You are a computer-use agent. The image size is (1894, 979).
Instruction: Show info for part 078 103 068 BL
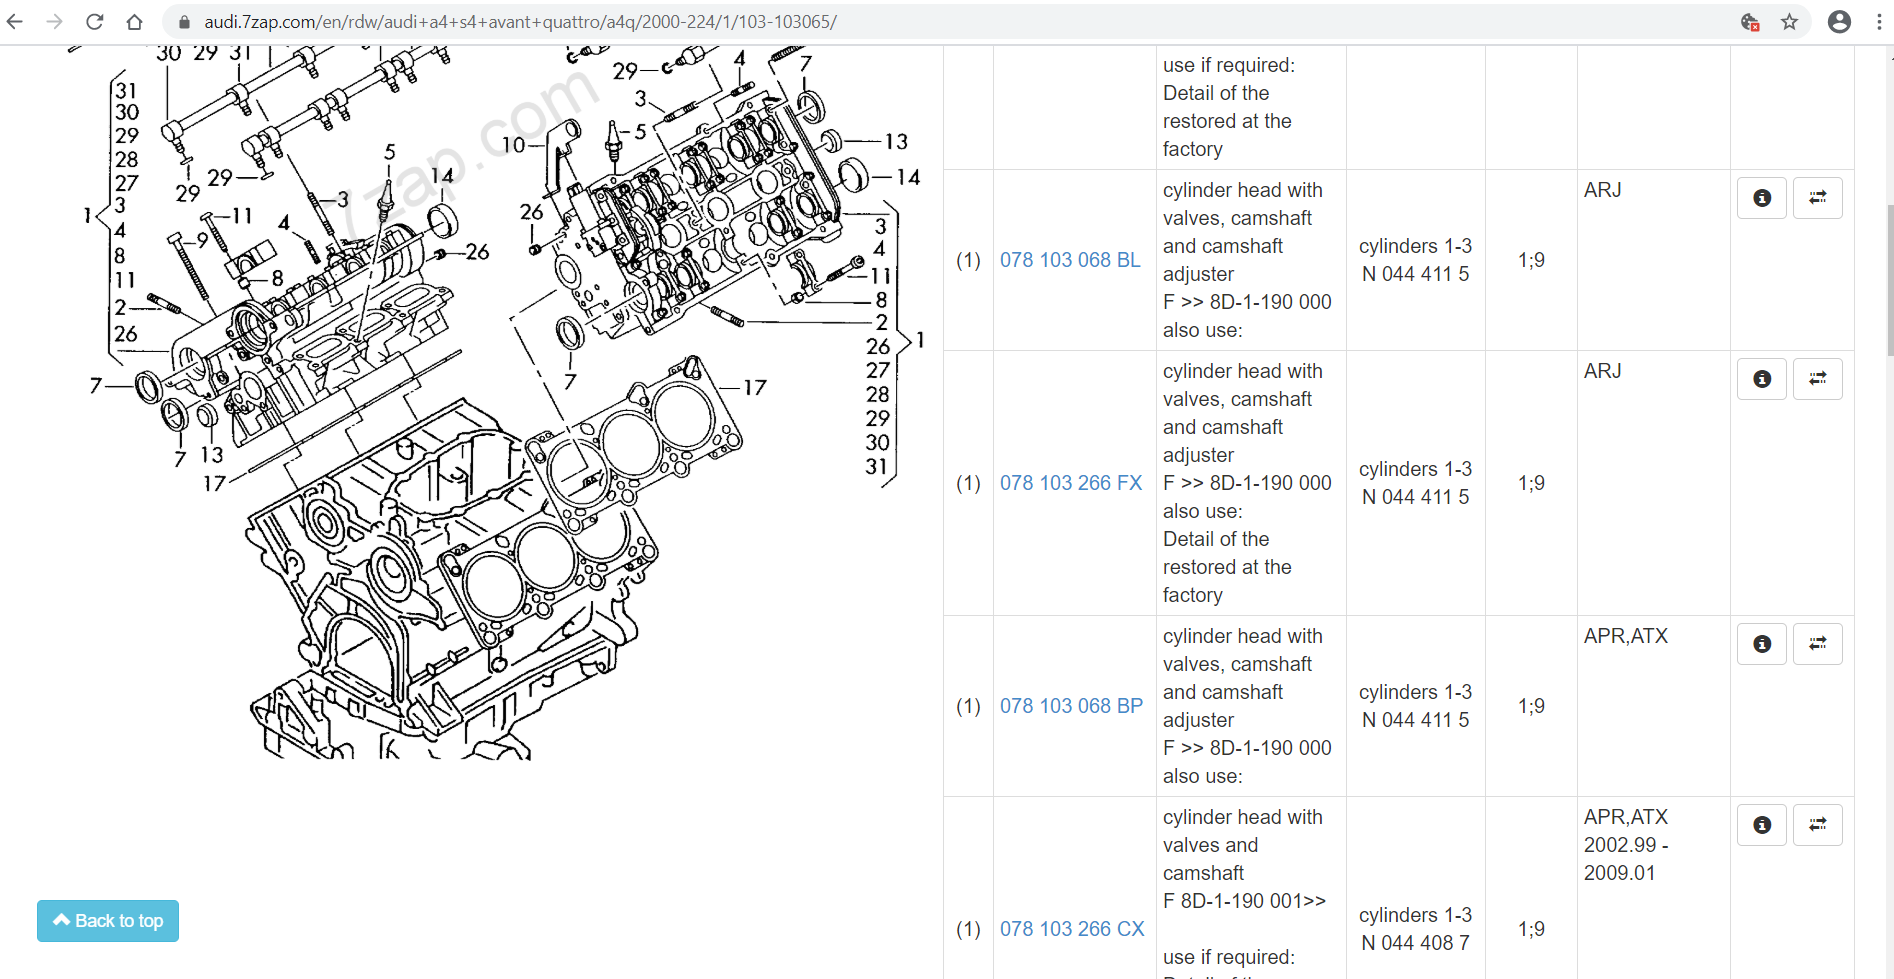(1762, 198)
